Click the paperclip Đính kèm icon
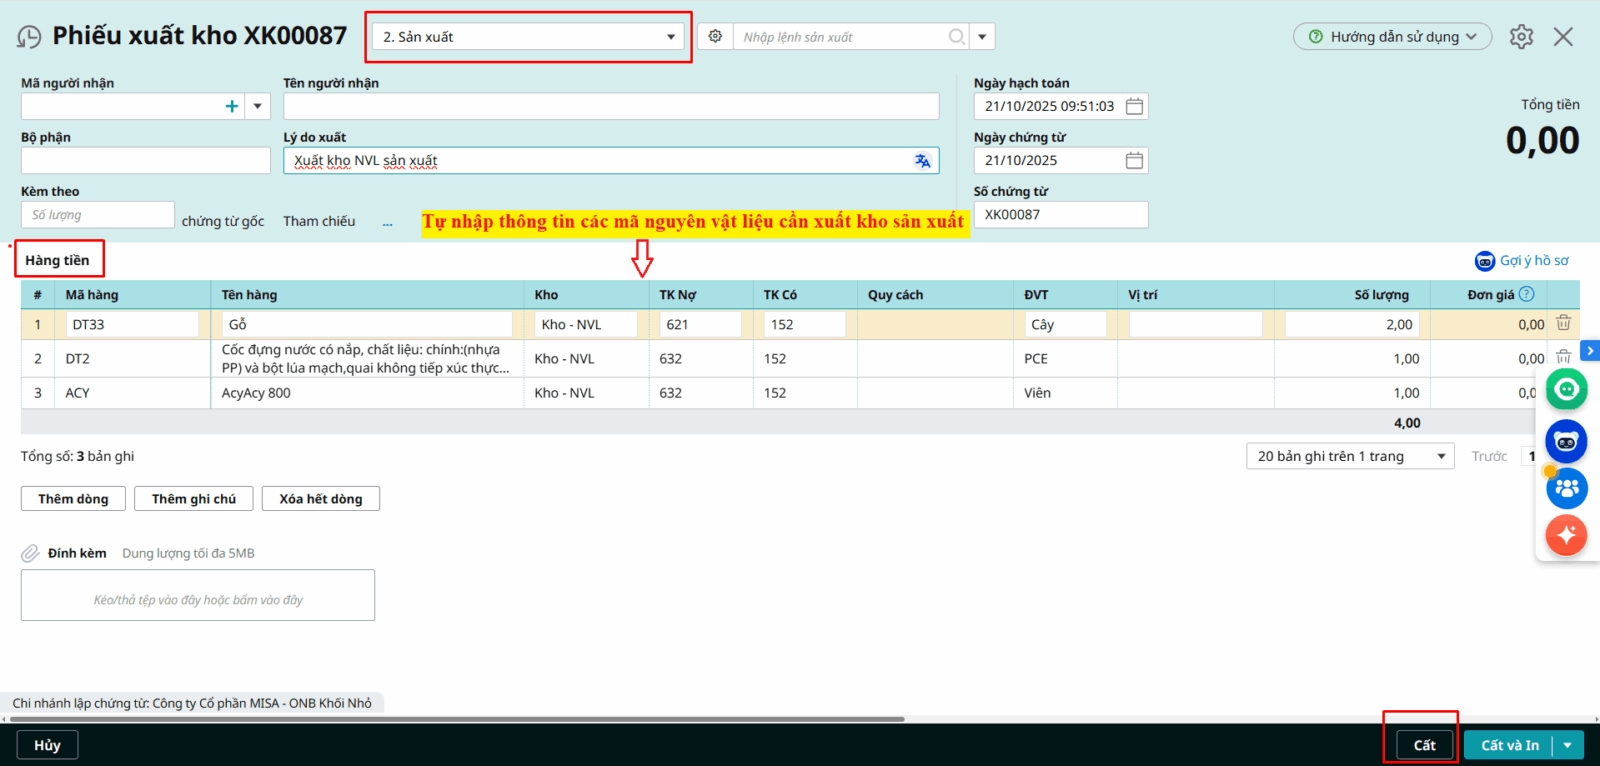 click(31, 553)
